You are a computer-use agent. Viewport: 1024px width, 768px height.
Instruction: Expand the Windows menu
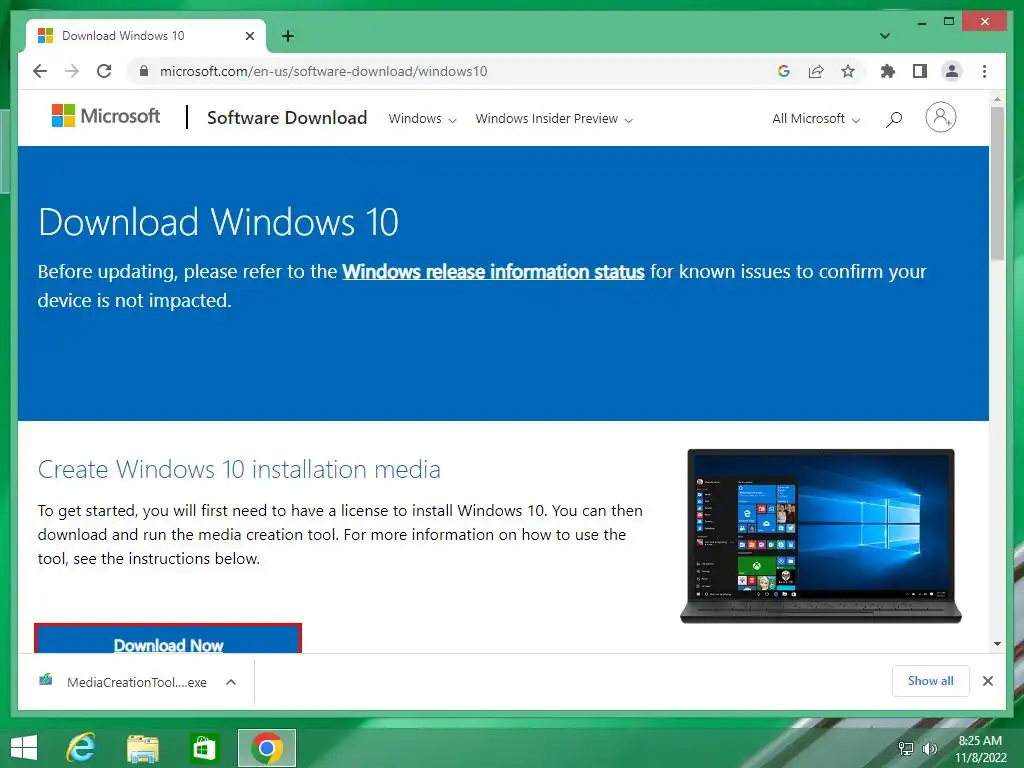422,119
